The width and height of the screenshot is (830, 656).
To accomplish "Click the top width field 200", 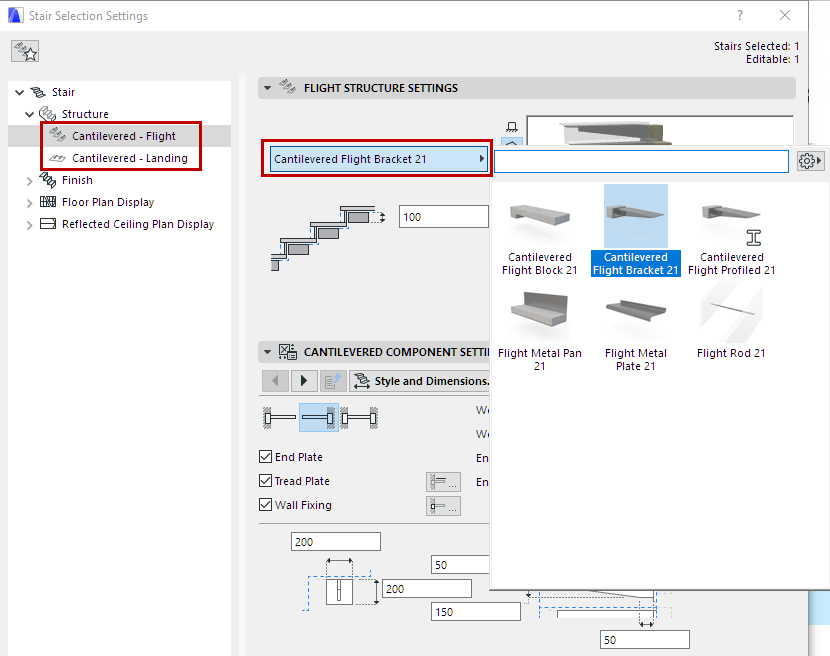I will [336, 542].
